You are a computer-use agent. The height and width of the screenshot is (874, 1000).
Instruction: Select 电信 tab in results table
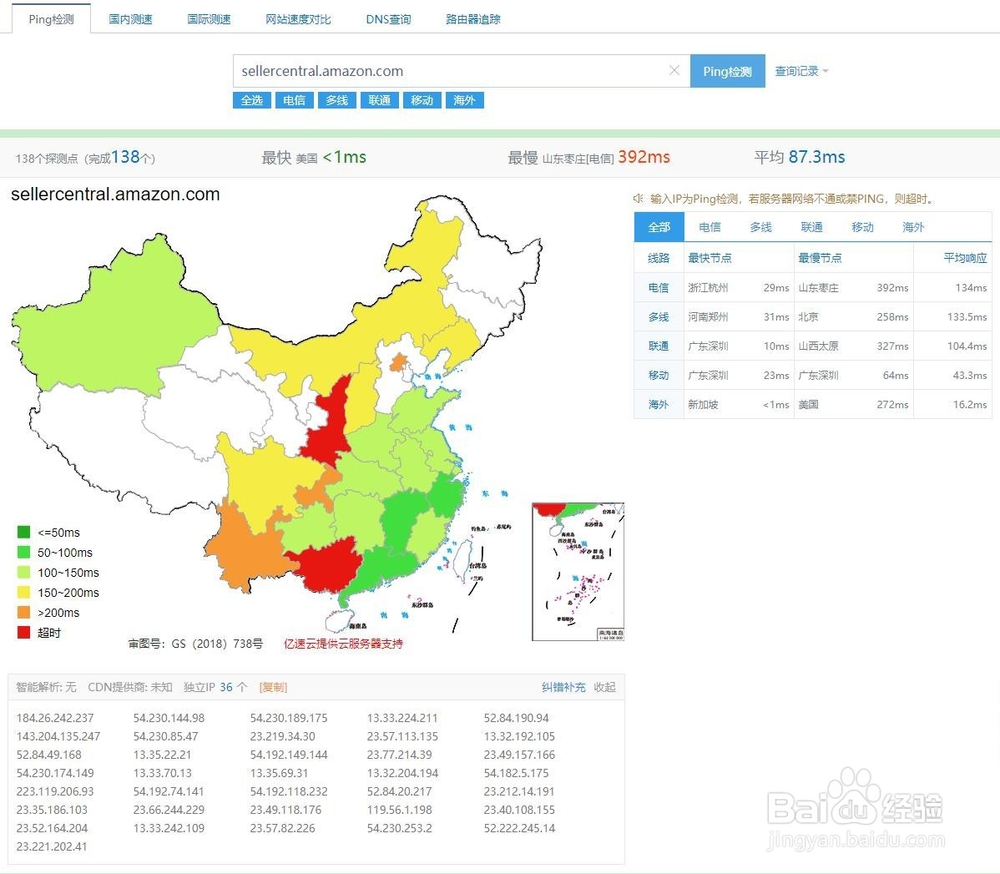coord(709,227)
